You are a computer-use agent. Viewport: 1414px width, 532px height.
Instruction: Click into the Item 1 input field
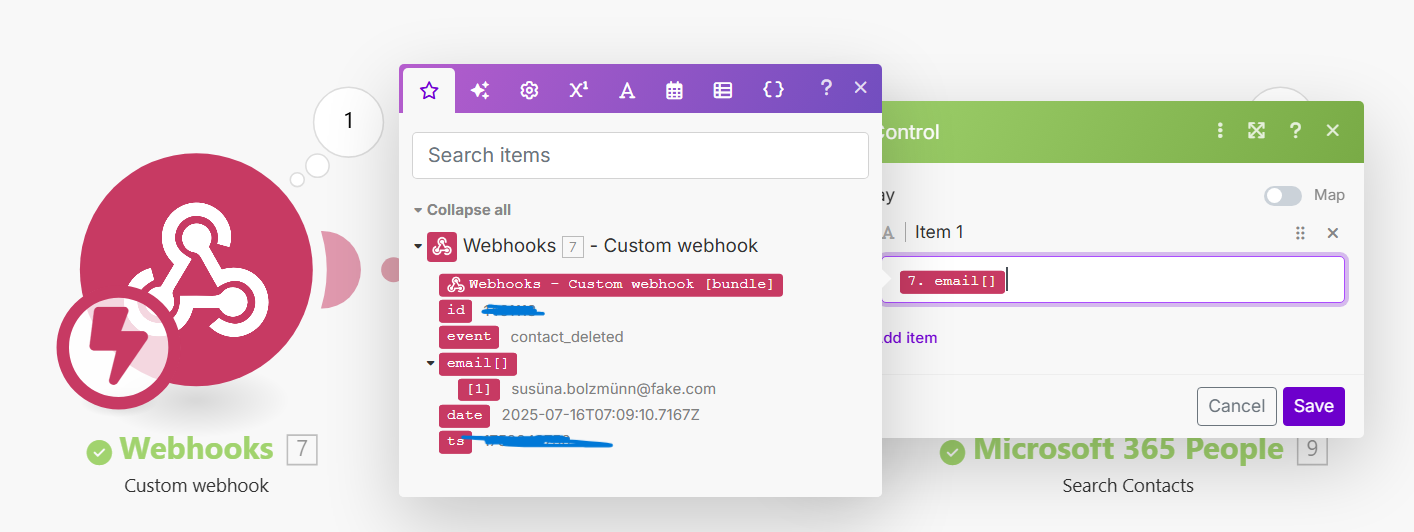click(1113, 280)
